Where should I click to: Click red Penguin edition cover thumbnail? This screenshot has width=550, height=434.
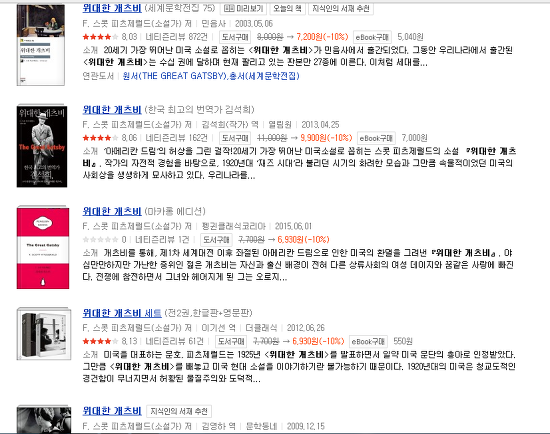point(43,248)
